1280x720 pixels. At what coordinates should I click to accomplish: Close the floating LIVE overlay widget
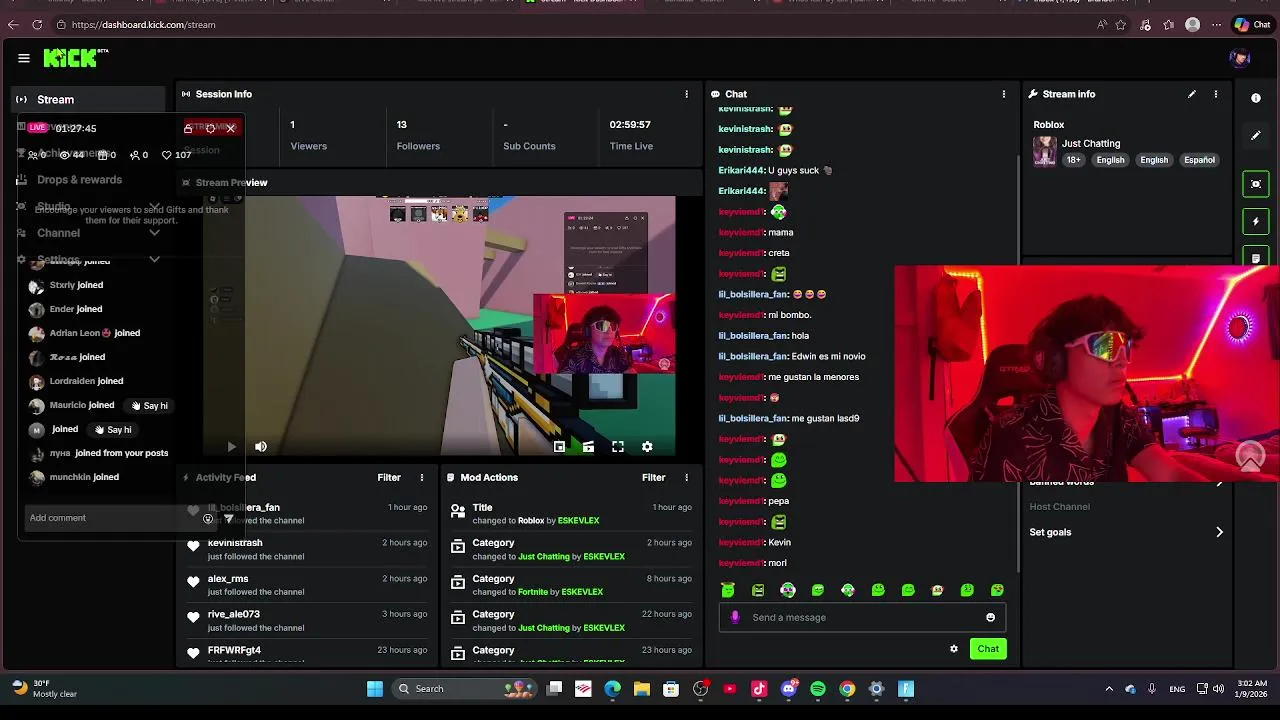tap(231, 128)
